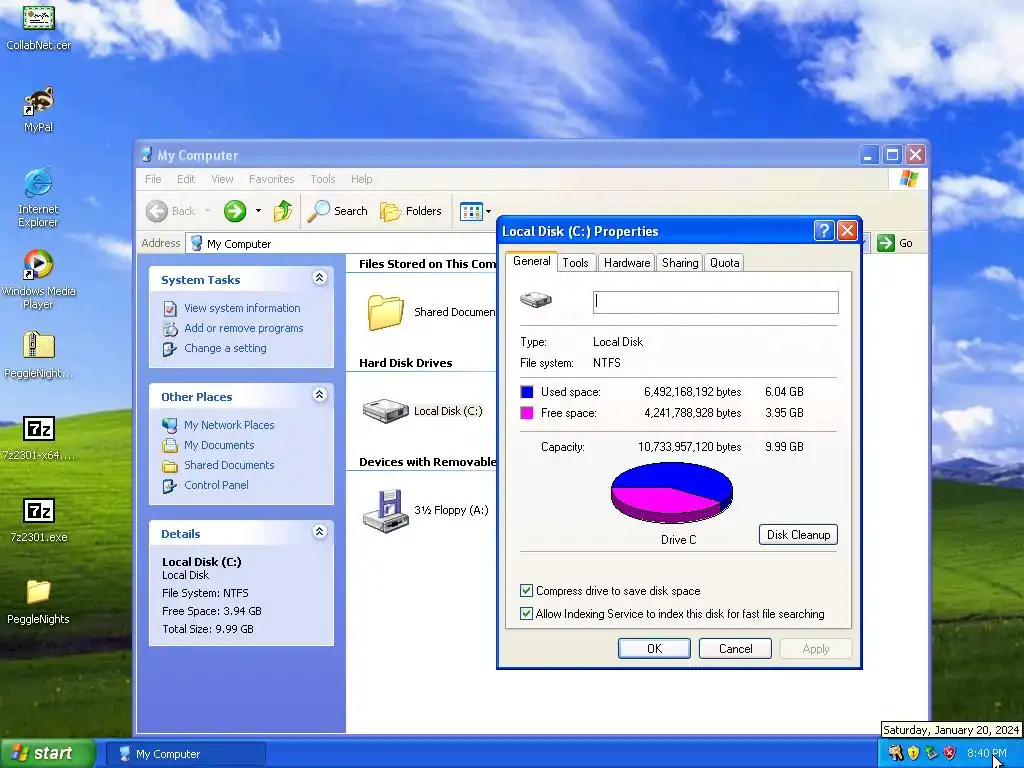Open the Back button history dropdown
The height and width of the screenshot is (768, 1024).
tap(208, 211)
